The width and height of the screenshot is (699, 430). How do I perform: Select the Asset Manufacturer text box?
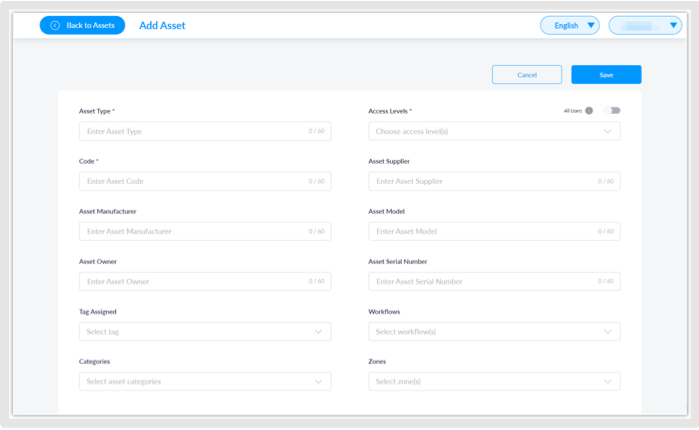(190, 231)
